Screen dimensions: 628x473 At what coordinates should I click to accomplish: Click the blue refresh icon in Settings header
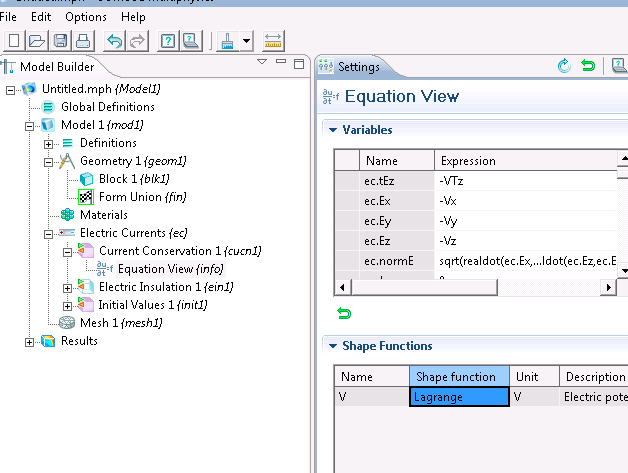coord(564,67)
